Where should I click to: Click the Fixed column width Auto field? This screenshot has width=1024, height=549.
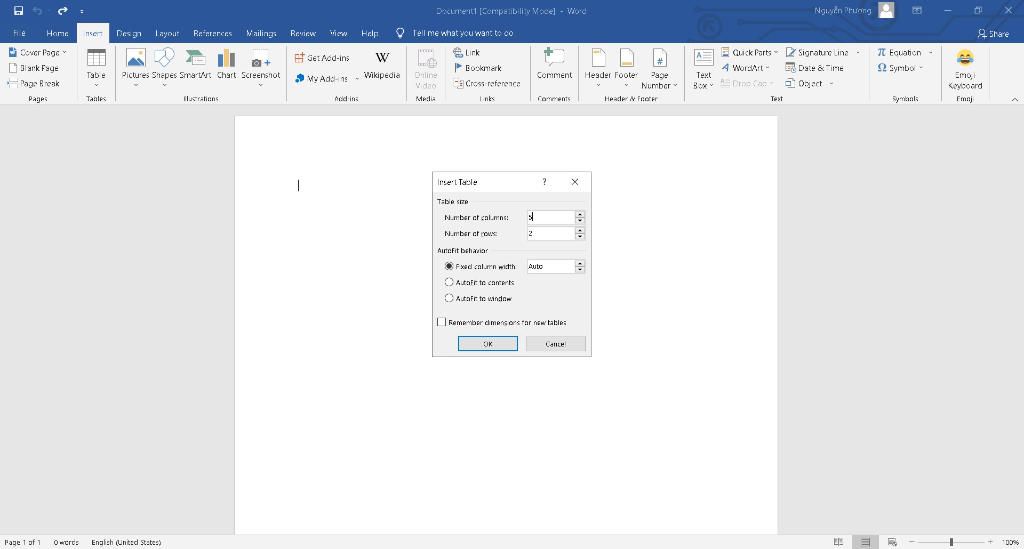[551, 266]
